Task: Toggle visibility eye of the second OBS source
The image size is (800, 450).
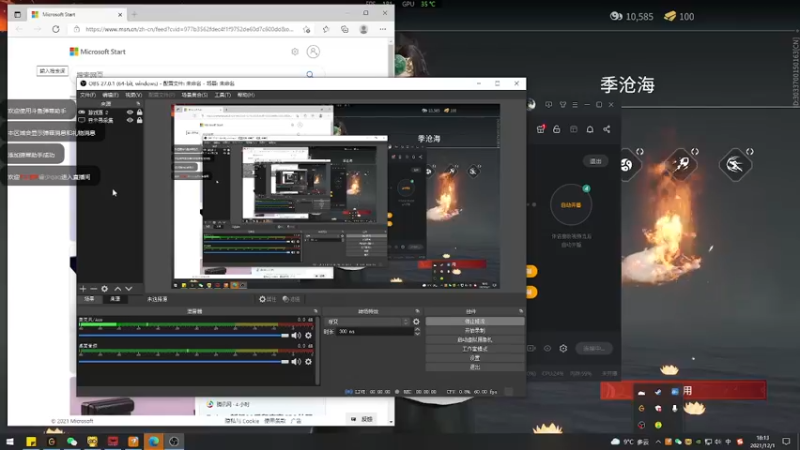Action: coord(130,120)
